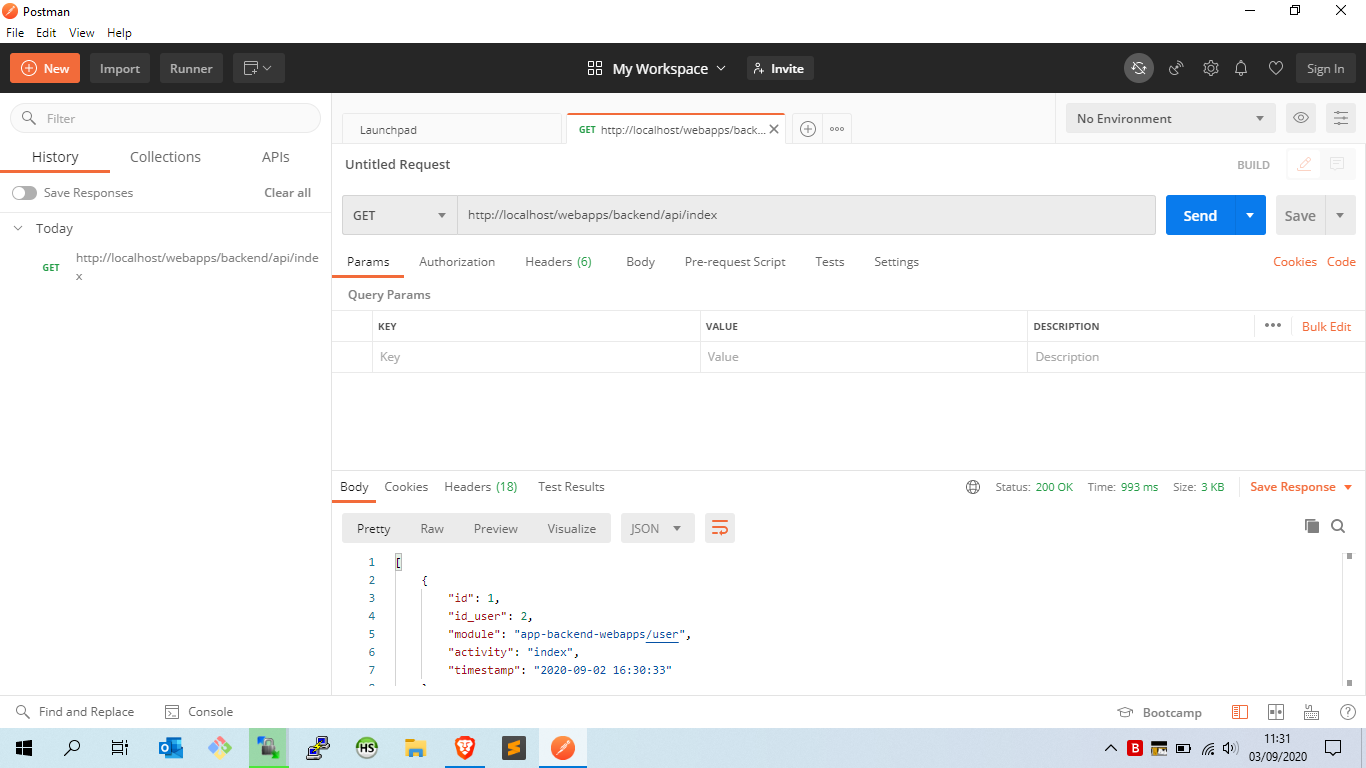The image size is (1366, 768).
Task: Open the Cookies link
Action: [1295, 262]
